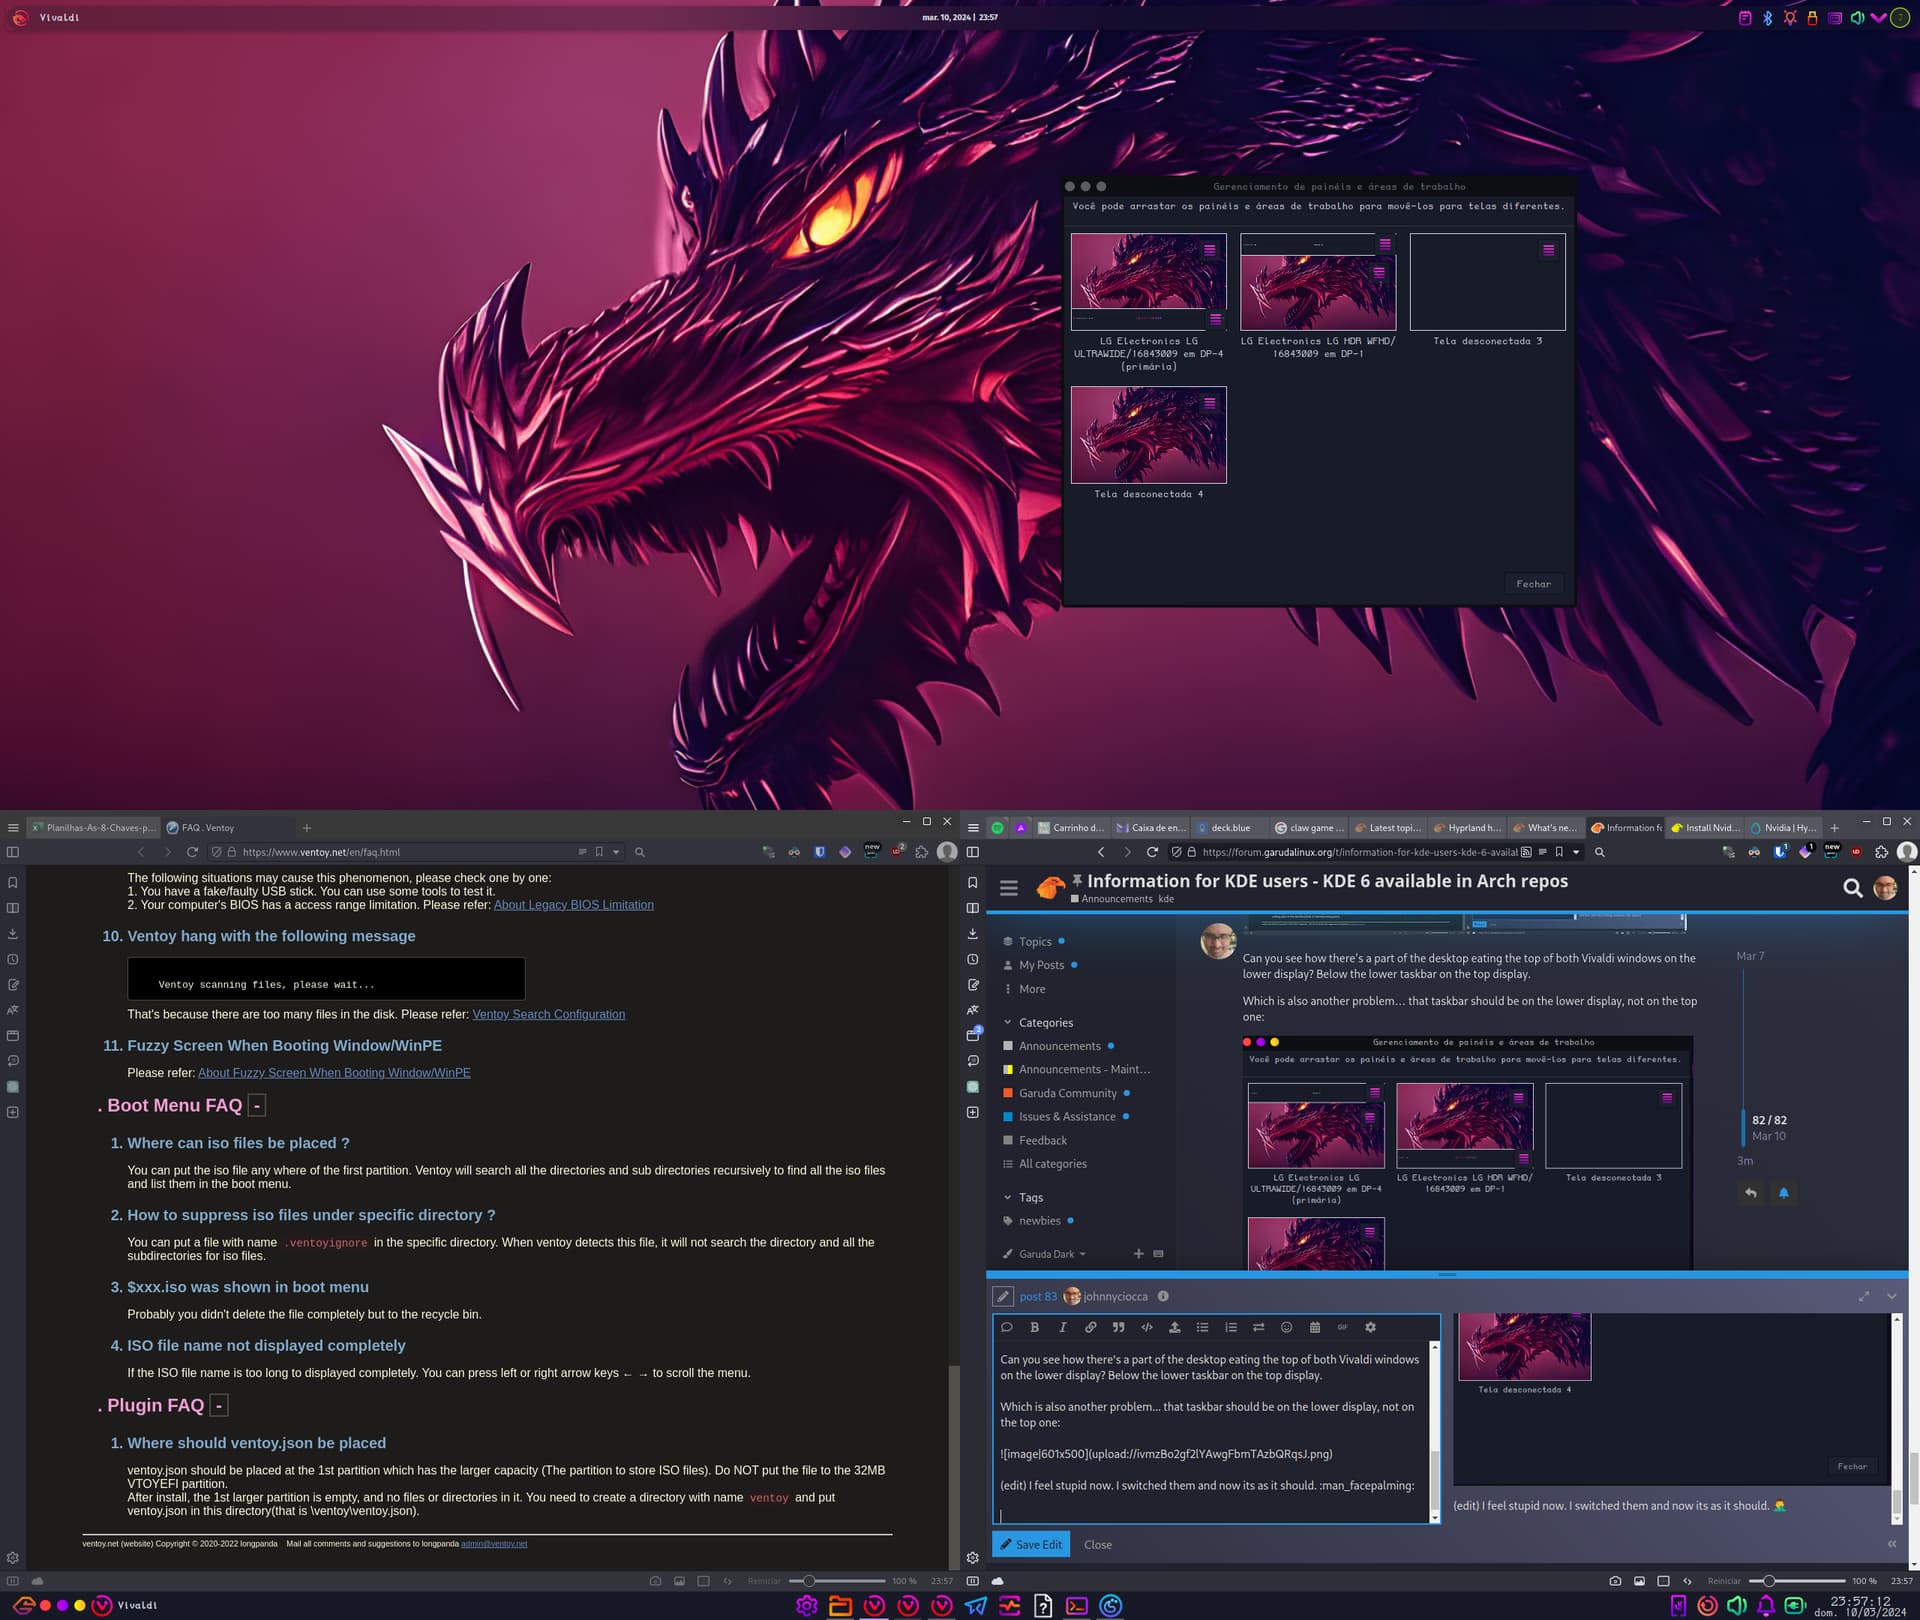Toggle page tiling in right Vivaldi status bar
The width and height of the screenshot is (1920, 1620).
[1663, 1581]
